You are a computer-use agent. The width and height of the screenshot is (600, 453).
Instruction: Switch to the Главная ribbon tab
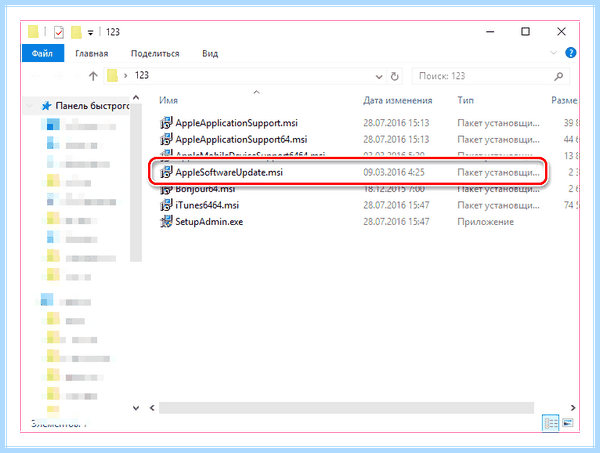pos(92,54)
